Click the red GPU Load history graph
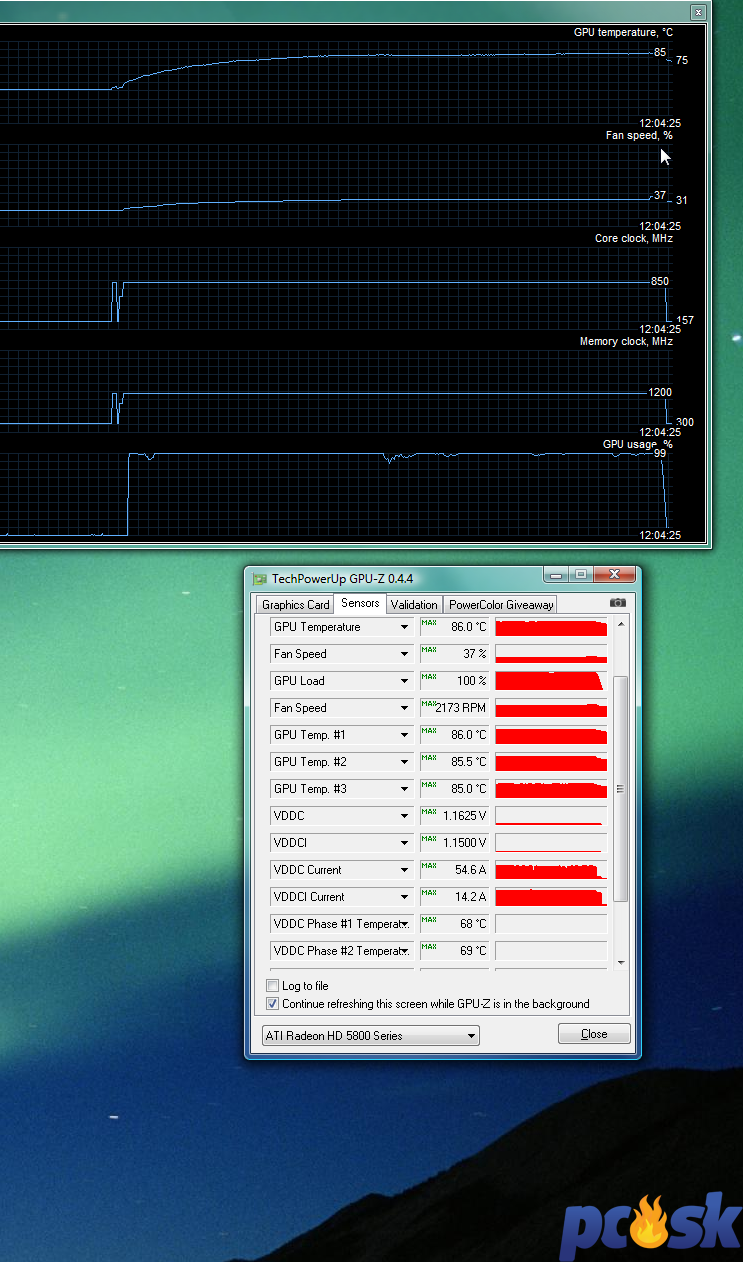Screen dimensions: 743x1262 coord(551,681)
